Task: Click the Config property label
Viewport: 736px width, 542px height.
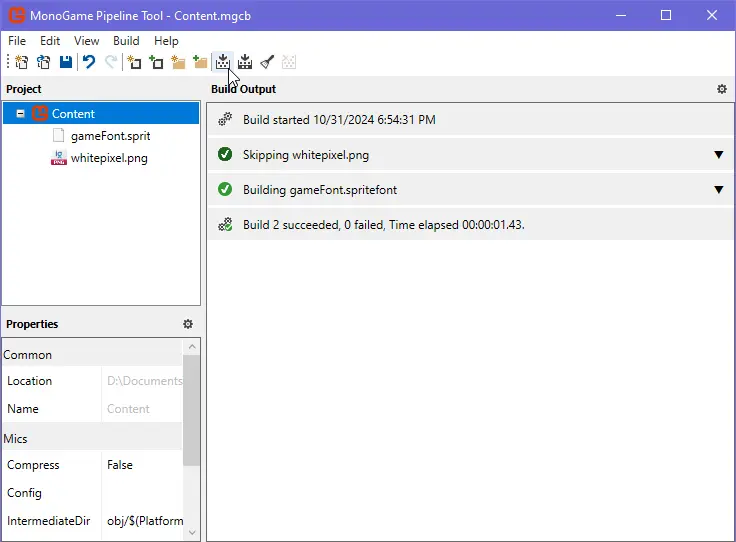Action: tap(24, 493)
